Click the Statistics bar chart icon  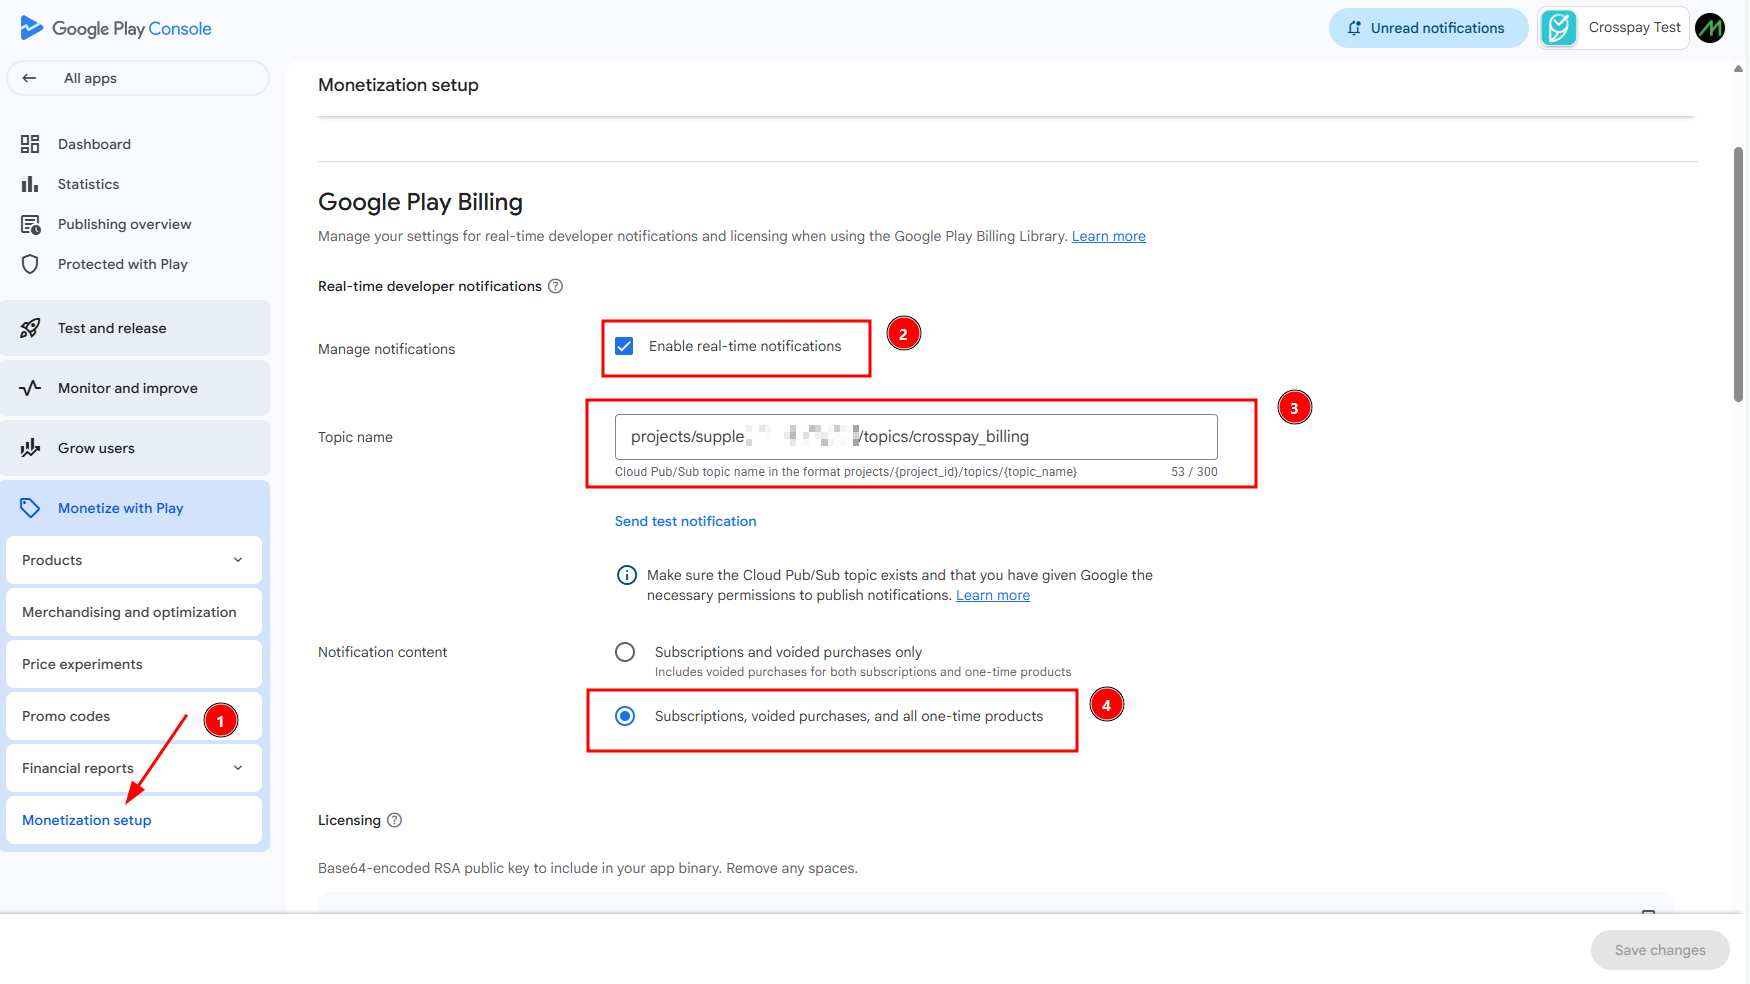(30, 184)
